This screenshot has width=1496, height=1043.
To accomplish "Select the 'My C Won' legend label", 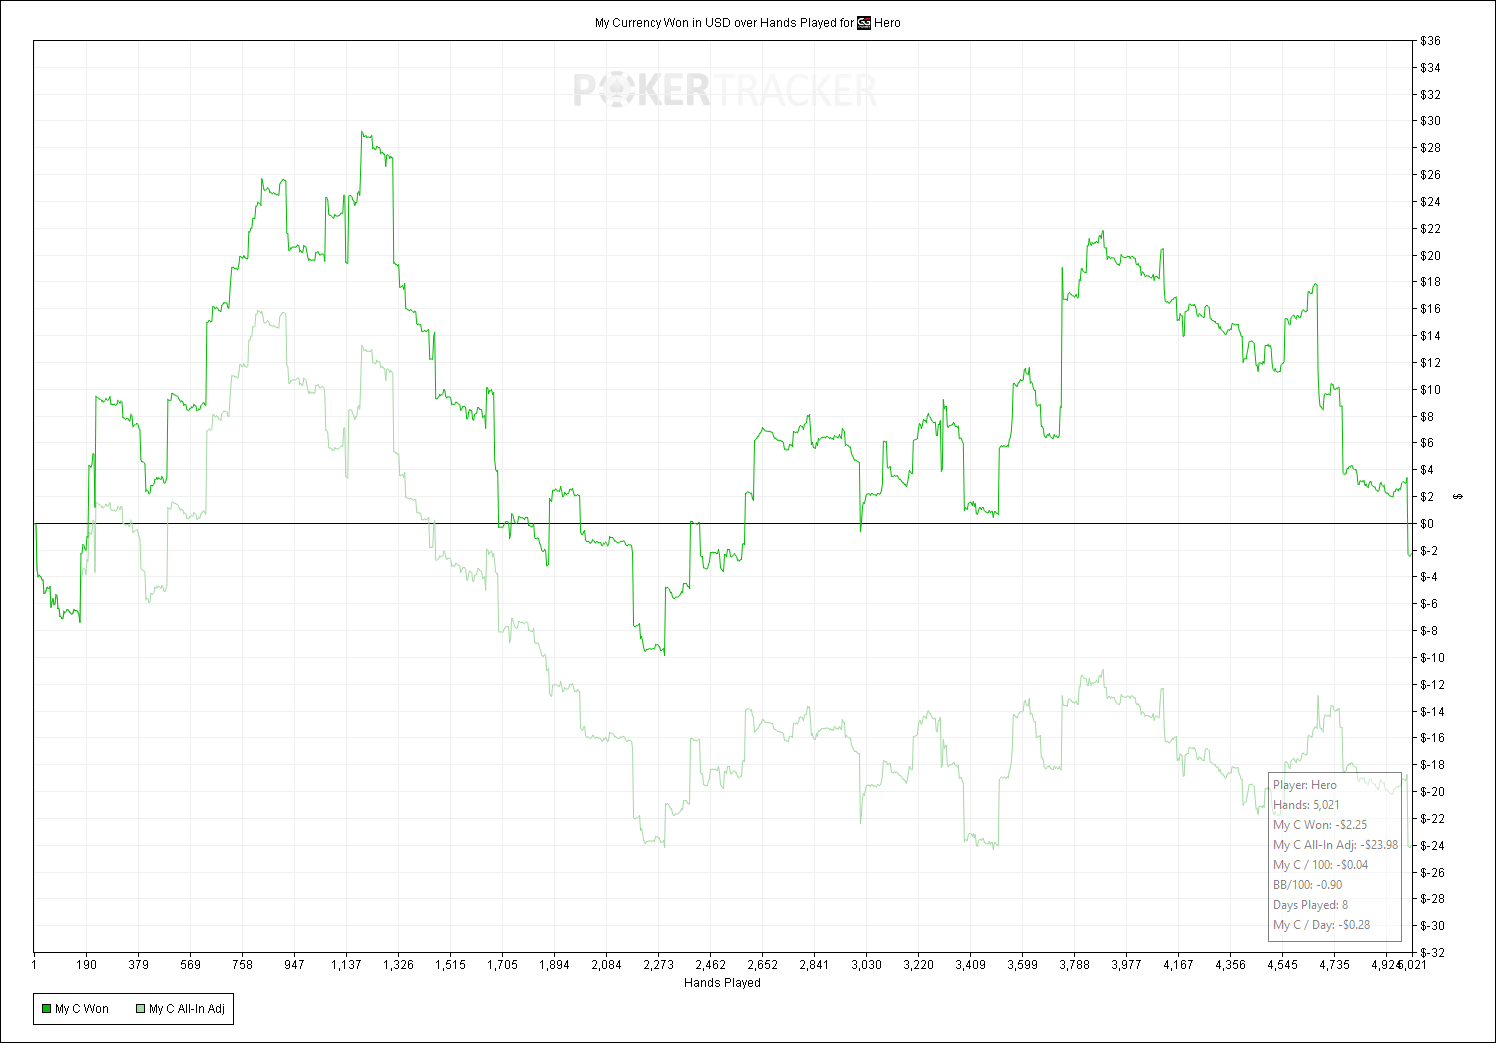I will [82, 1009].
